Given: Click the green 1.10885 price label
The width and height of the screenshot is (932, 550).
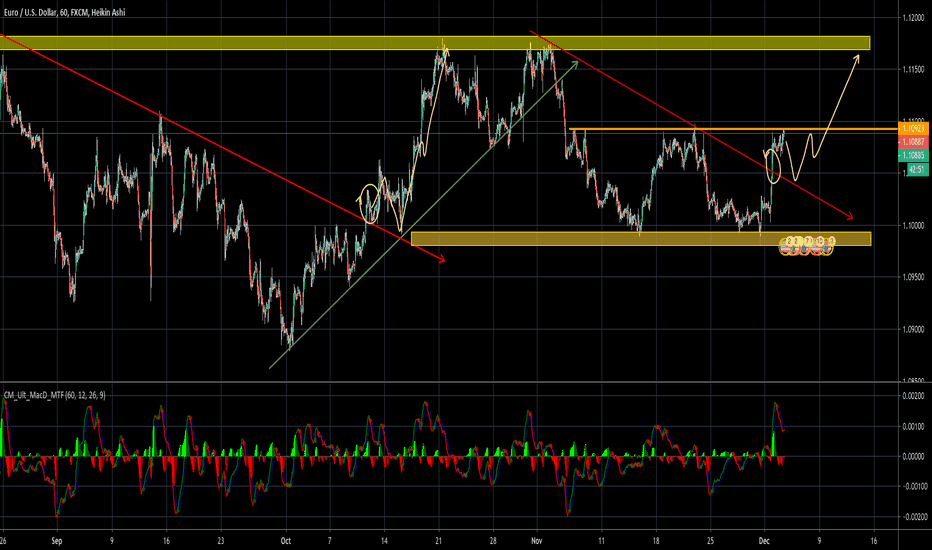Looking at the screenshot, I should (910, 155).
